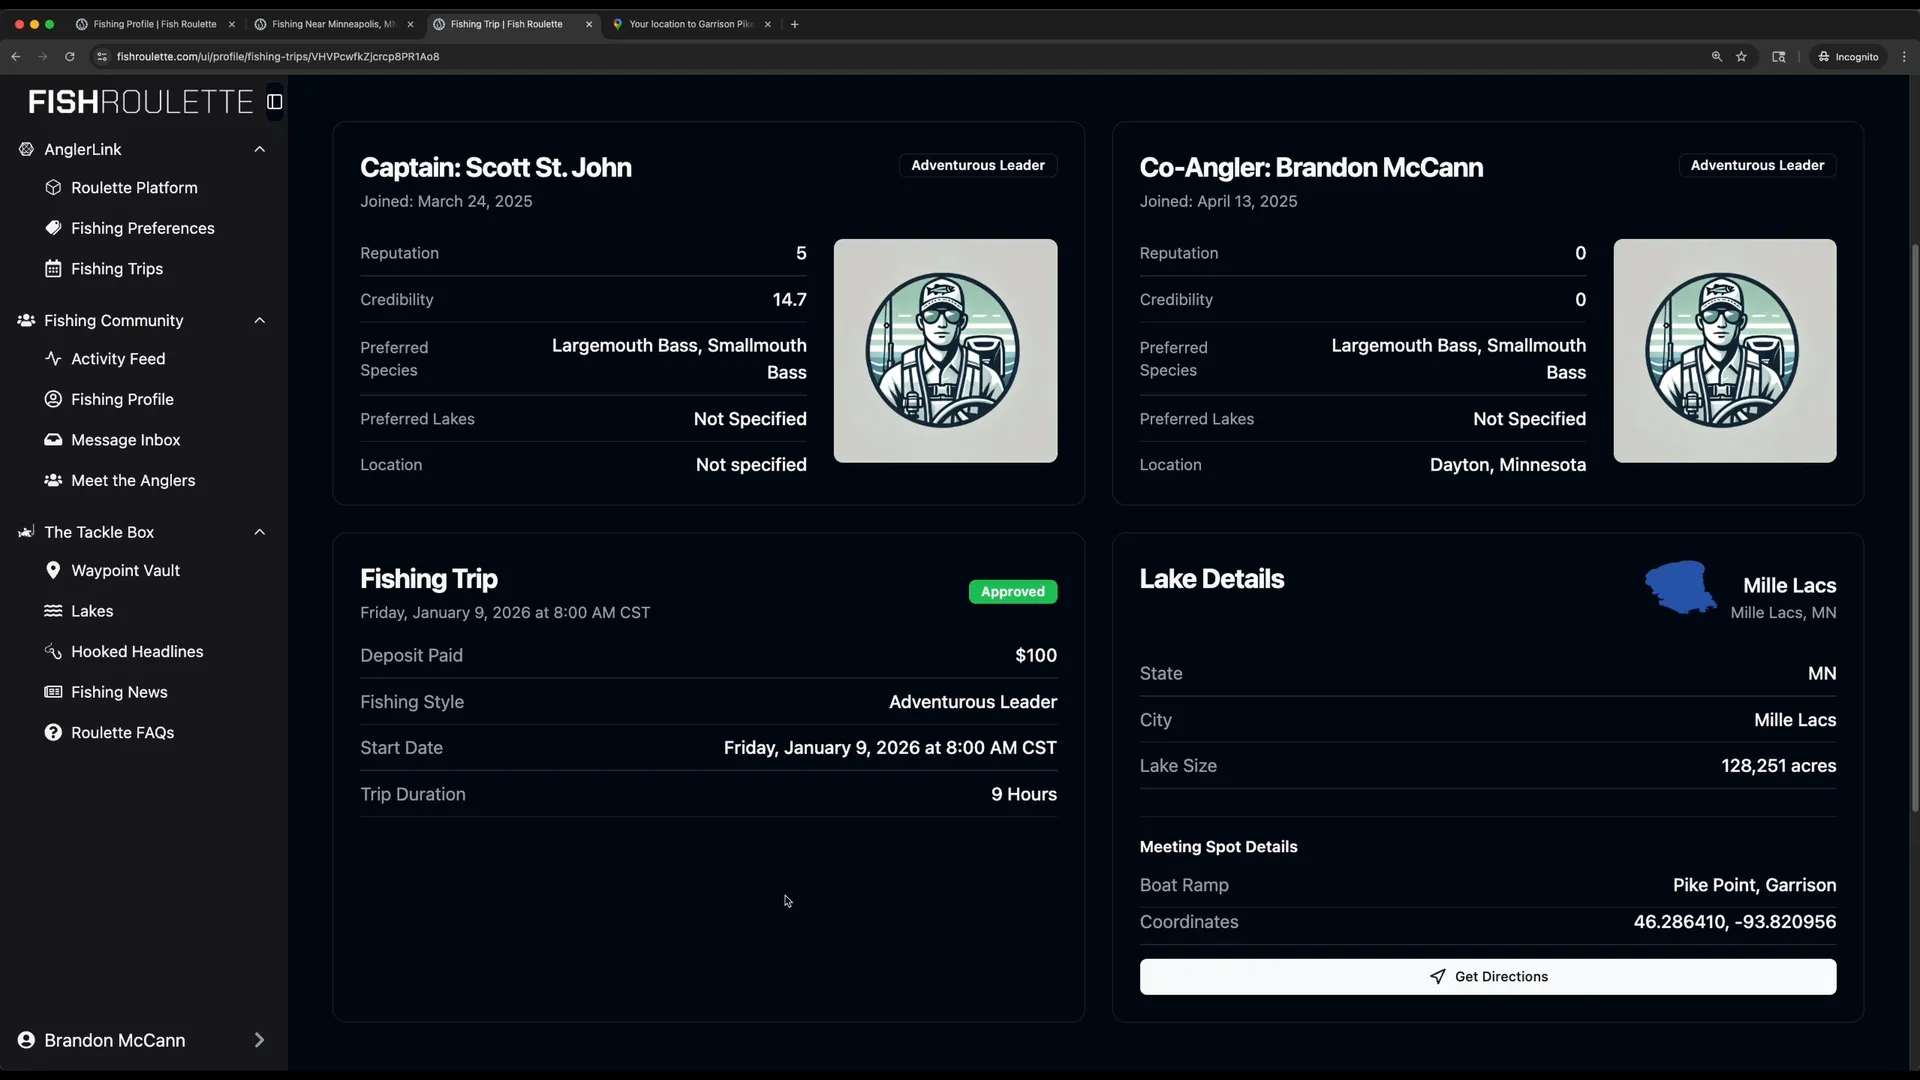Collapse the AnglerLink sidebar section
This screenshot has width=1920, height=1080.
pyautogui.click(x=260, y=150)
